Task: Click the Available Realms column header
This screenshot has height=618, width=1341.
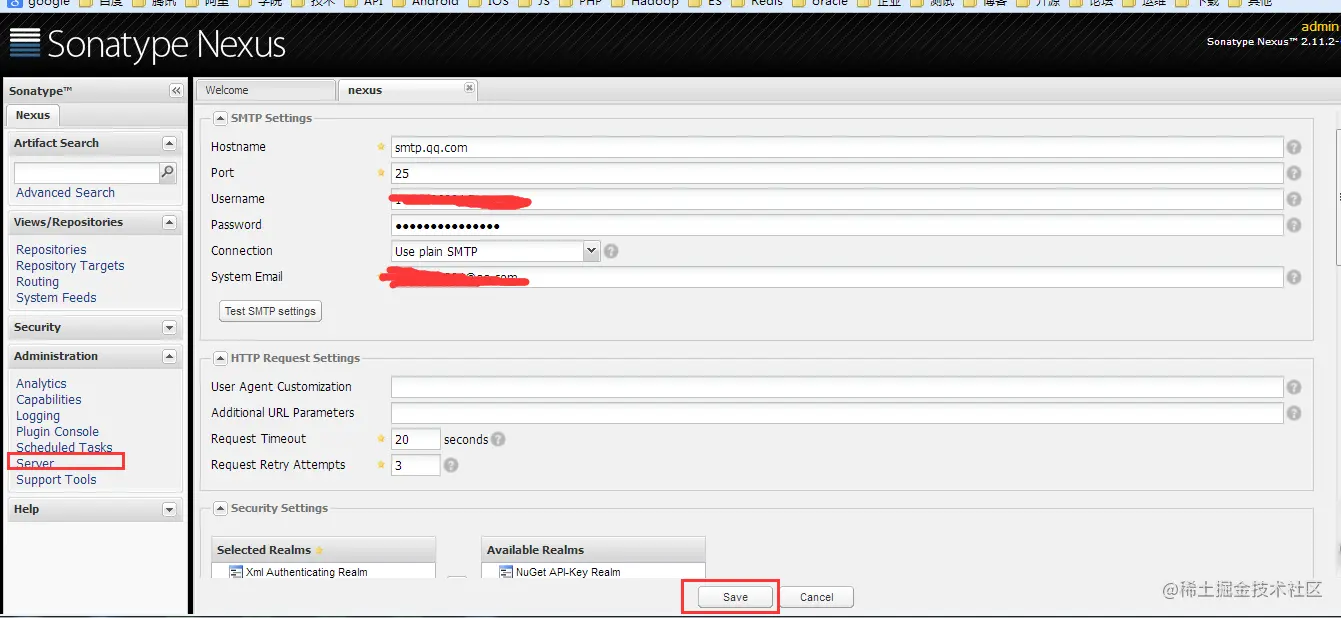Action: (x=594, y=550)
